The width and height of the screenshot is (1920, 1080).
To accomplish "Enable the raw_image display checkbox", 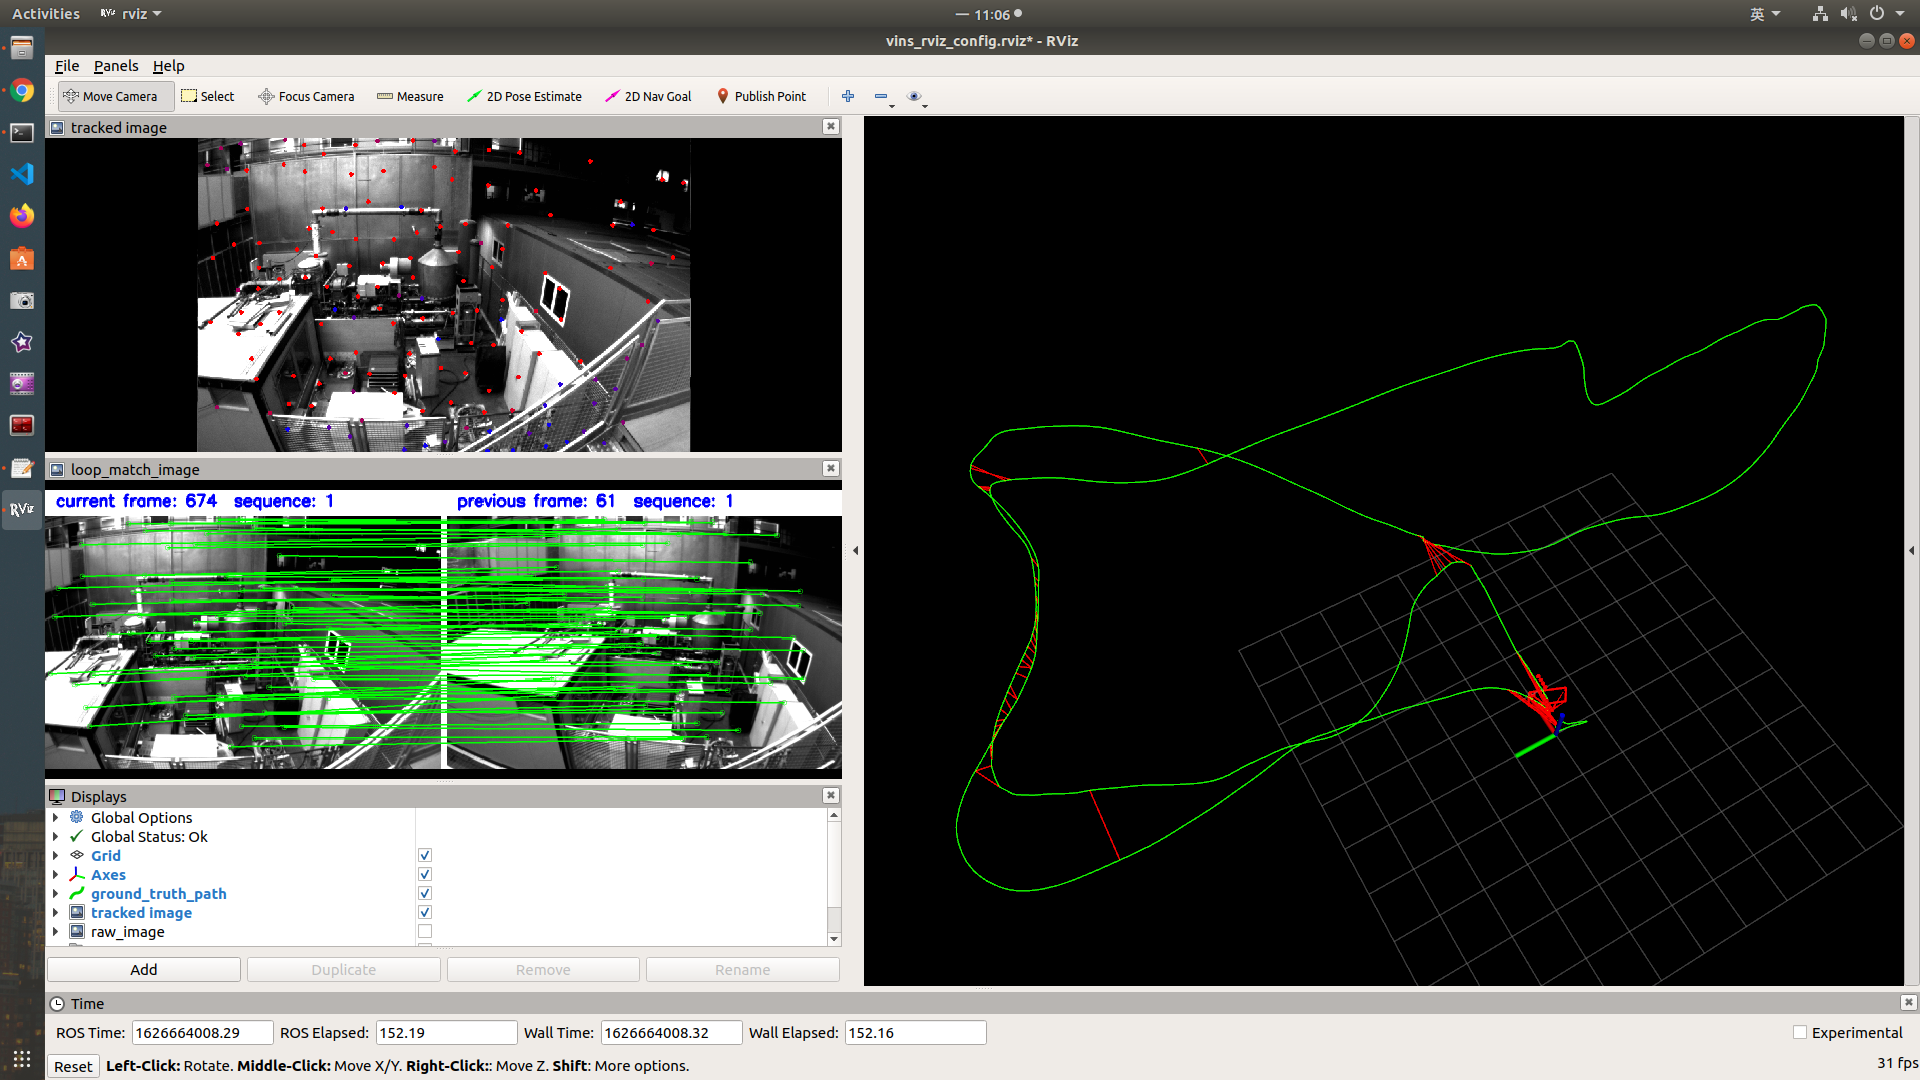I will [x=425, y=931].
